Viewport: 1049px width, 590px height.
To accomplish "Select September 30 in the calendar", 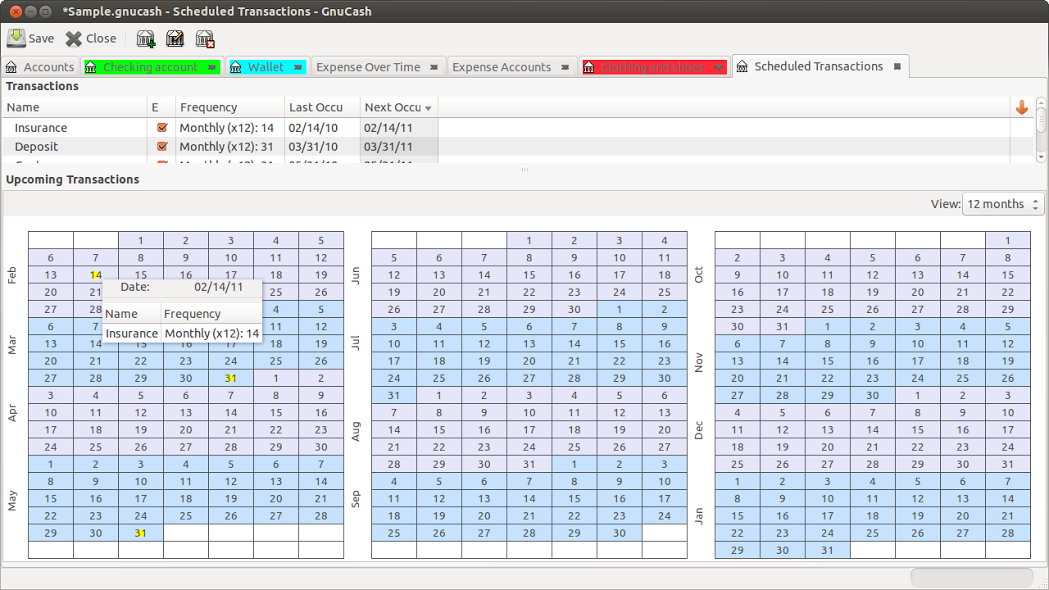I will click(x=619, y=533).
